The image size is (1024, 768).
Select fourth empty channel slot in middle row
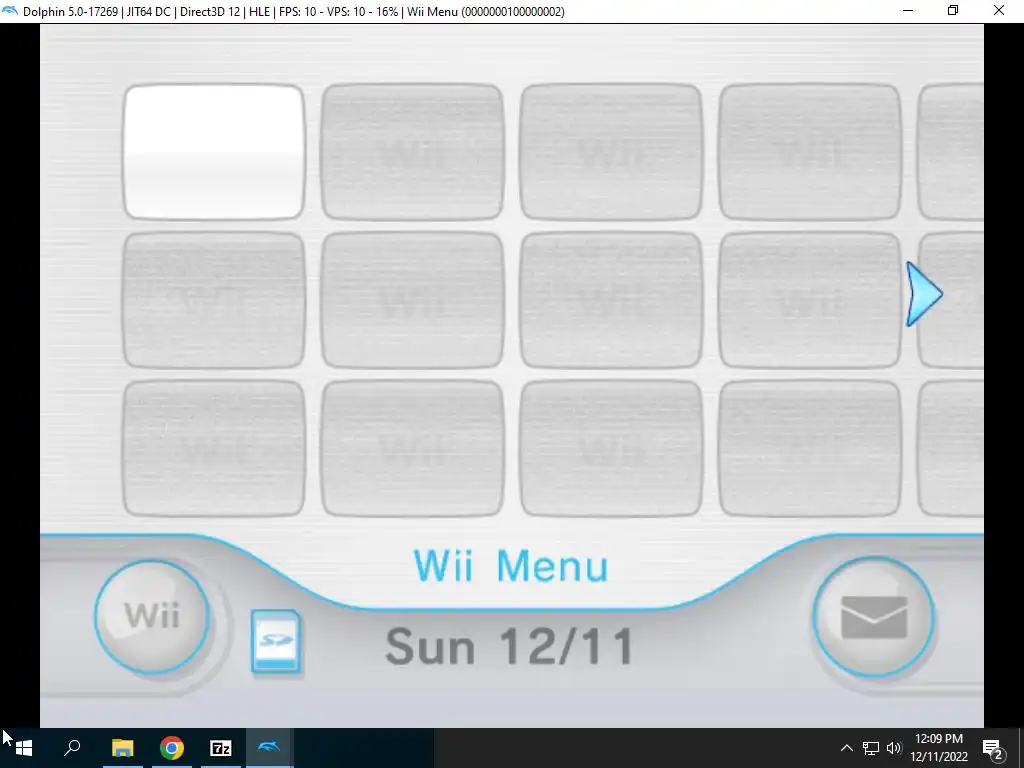810,300
